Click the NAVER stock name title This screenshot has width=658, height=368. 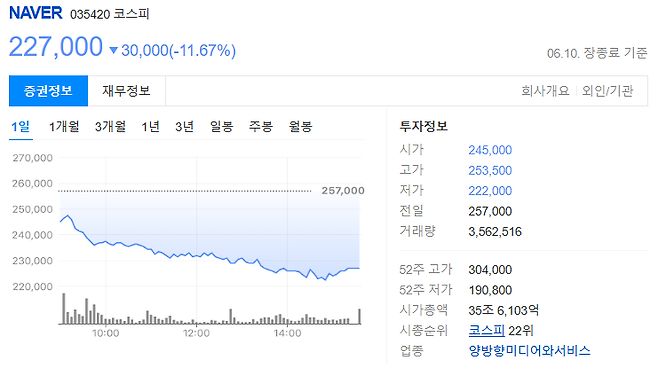coord(36,13)
